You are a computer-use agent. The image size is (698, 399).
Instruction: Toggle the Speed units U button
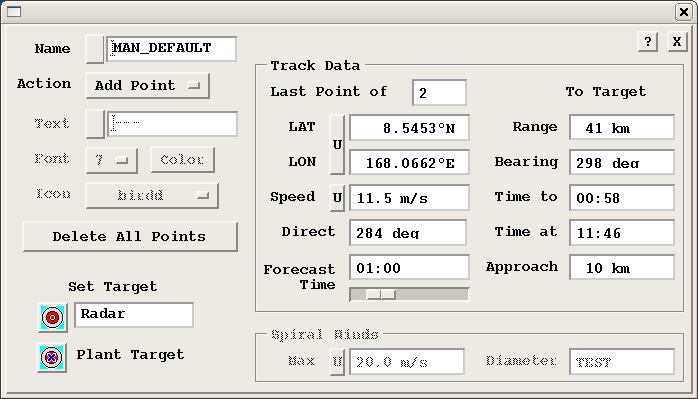click(x=337, y=197)
